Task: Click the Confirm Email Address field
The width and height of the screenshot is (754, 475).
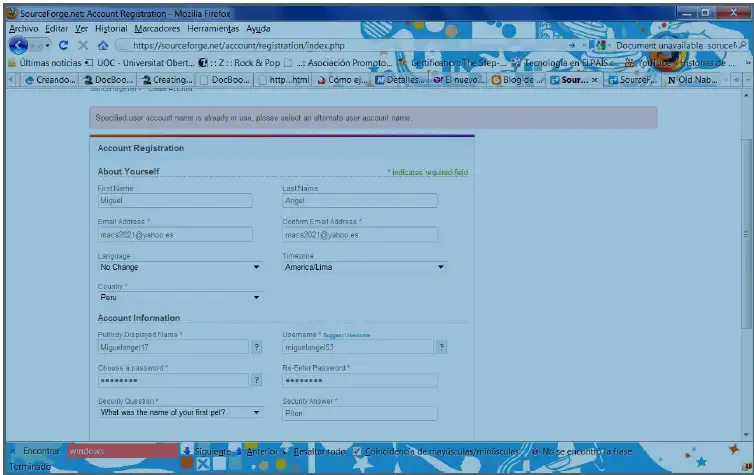Action: coord(360,235)
